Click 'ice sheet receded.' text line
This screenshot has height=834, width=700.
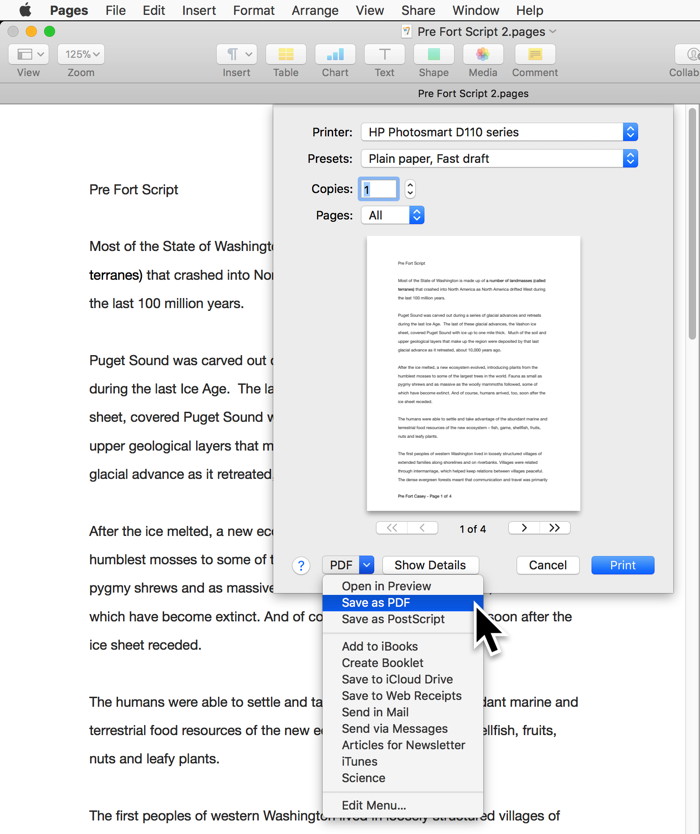(x=145, y=645)
